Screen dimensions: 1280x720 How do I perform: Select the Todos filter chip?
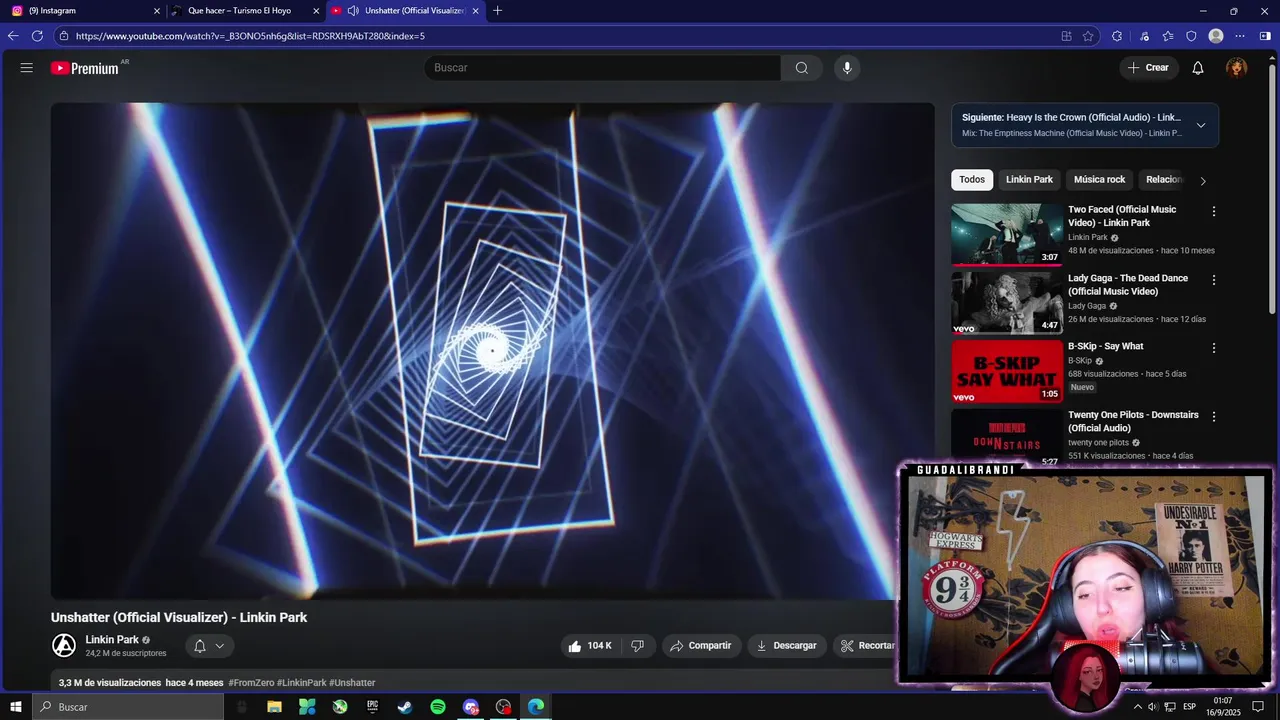click(972, 180)
